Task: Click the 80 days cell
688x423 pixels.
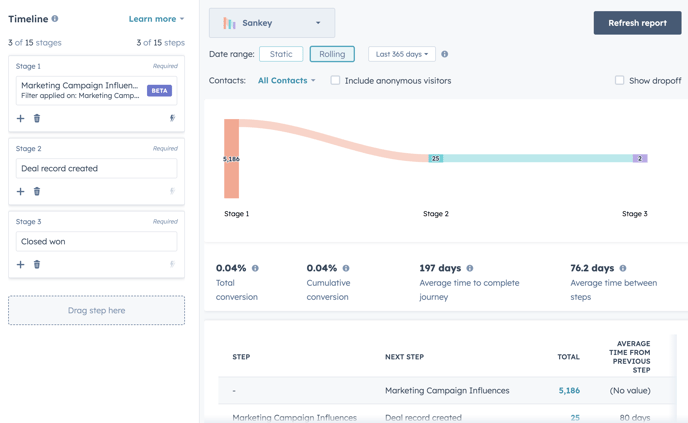Action: pos(635,418)
